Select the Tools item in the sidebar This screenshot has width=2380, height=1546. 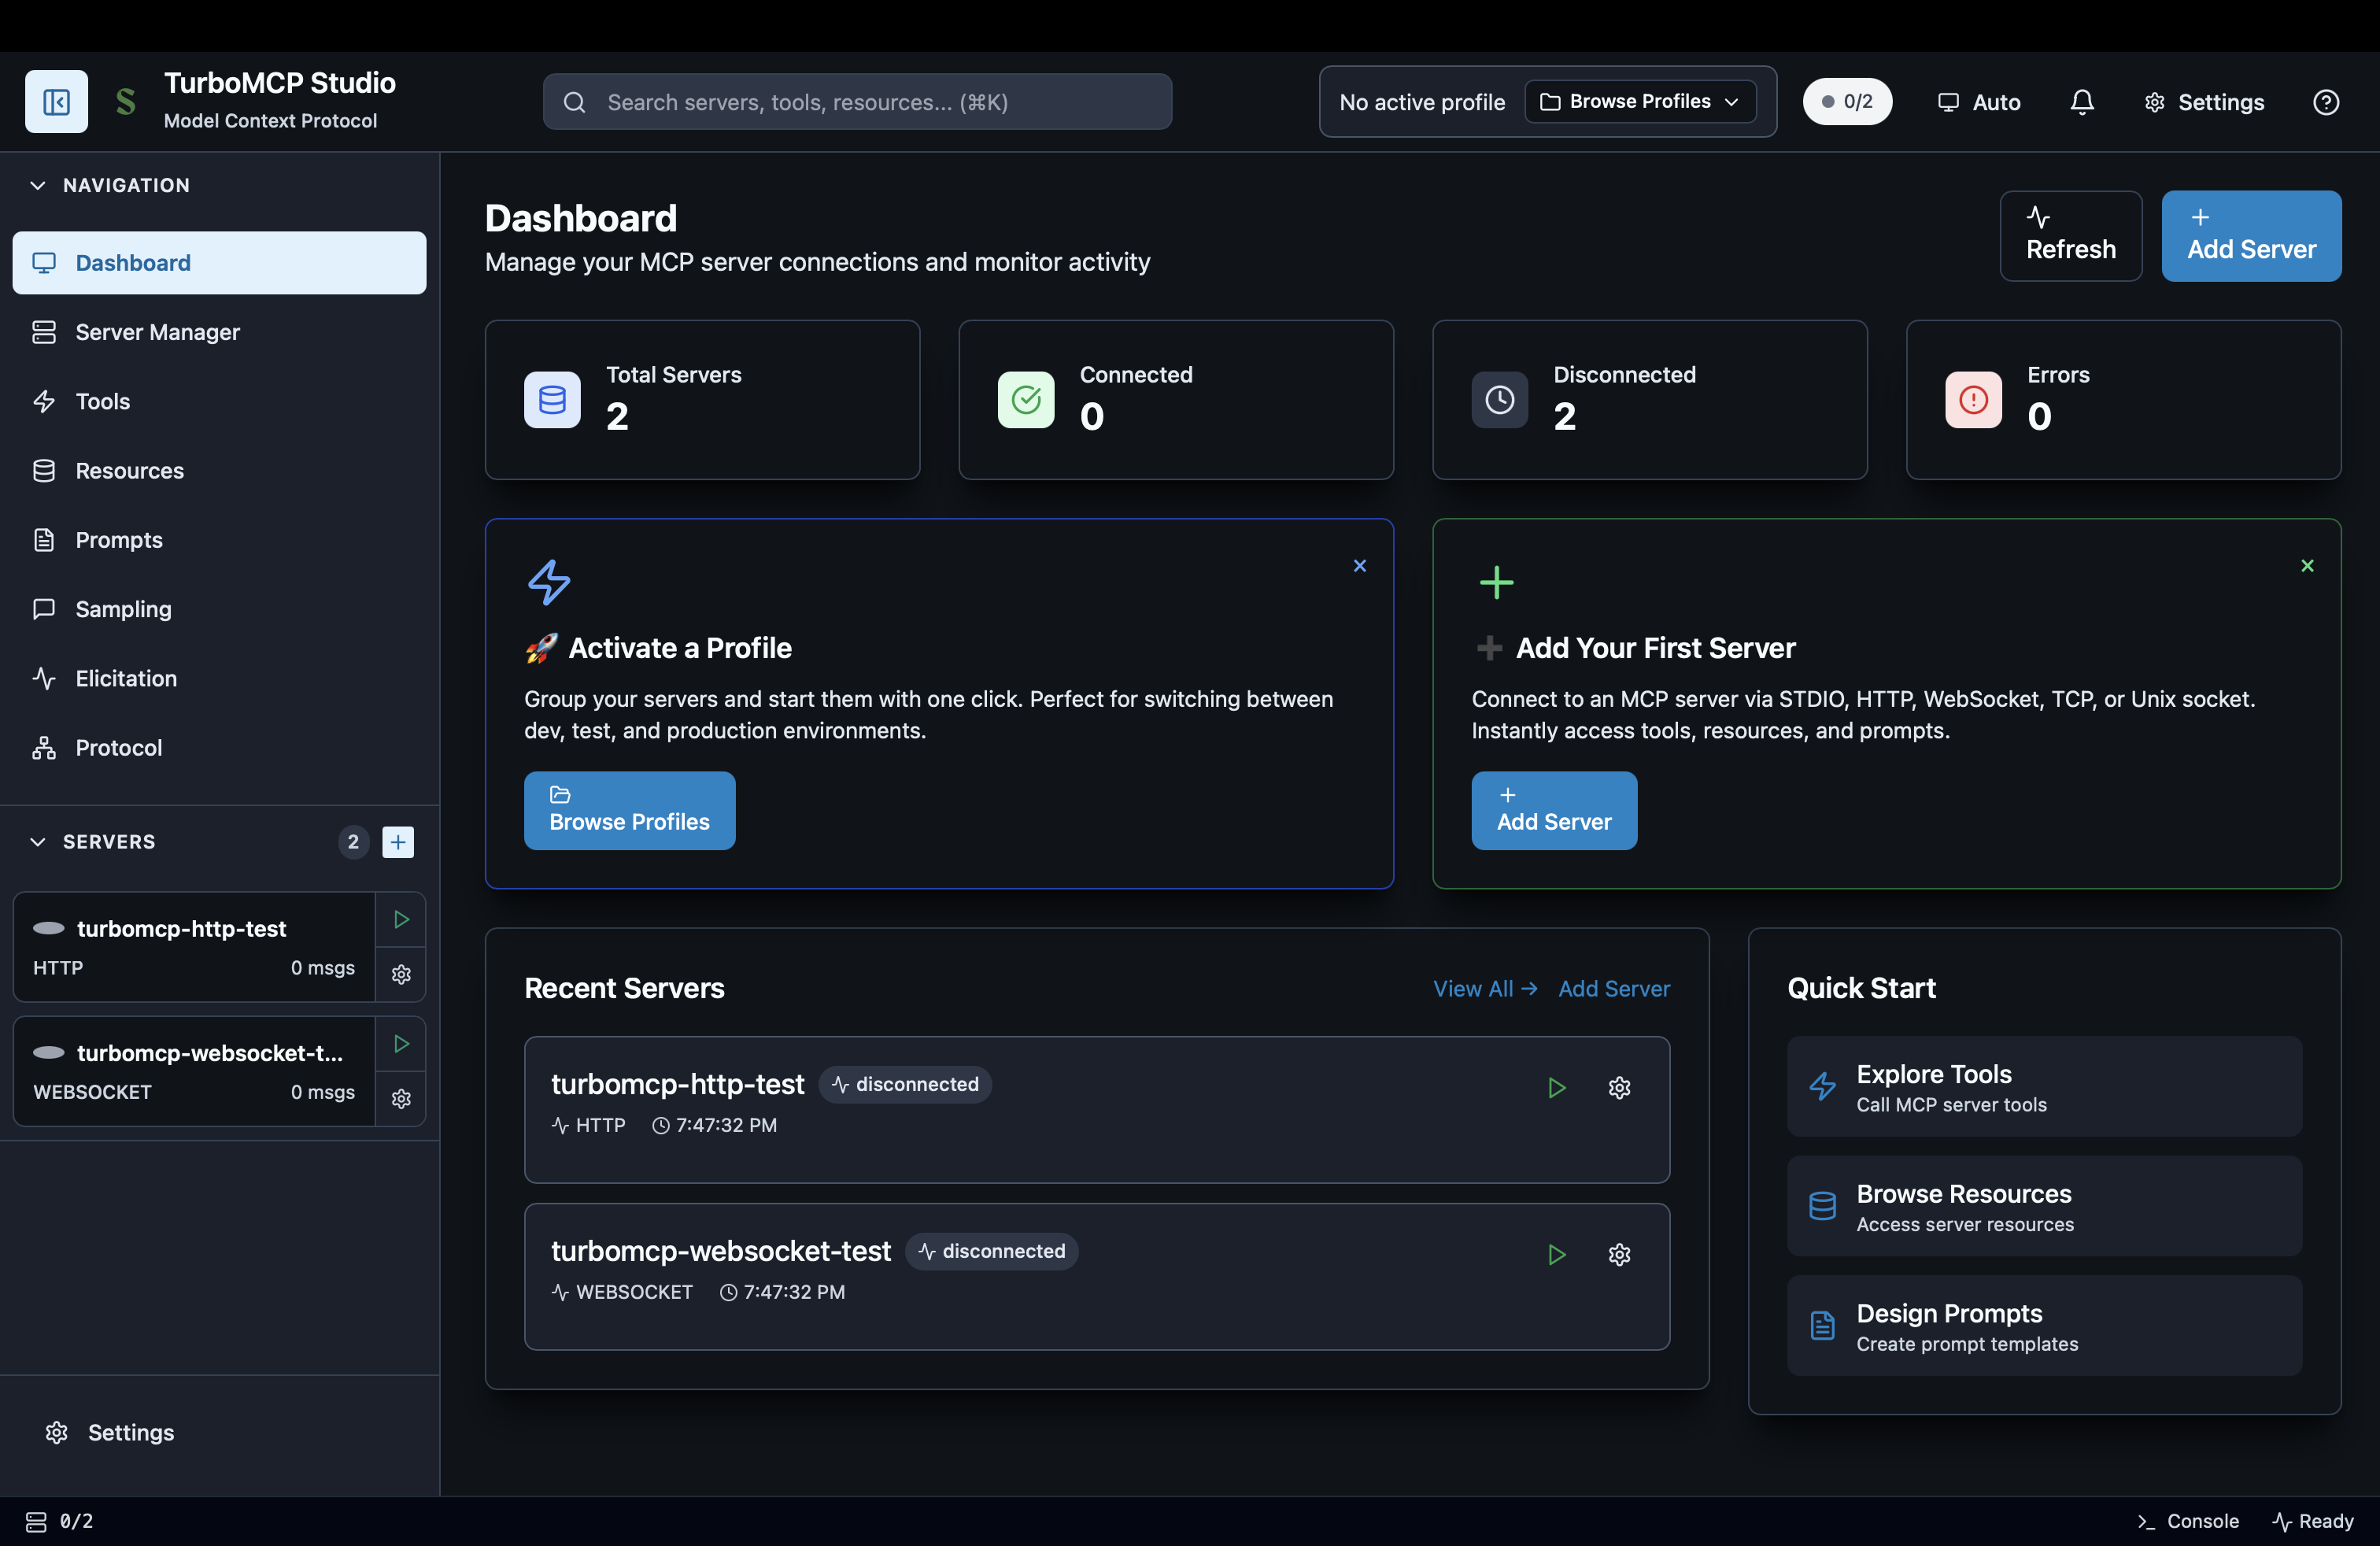coord(103,401)
